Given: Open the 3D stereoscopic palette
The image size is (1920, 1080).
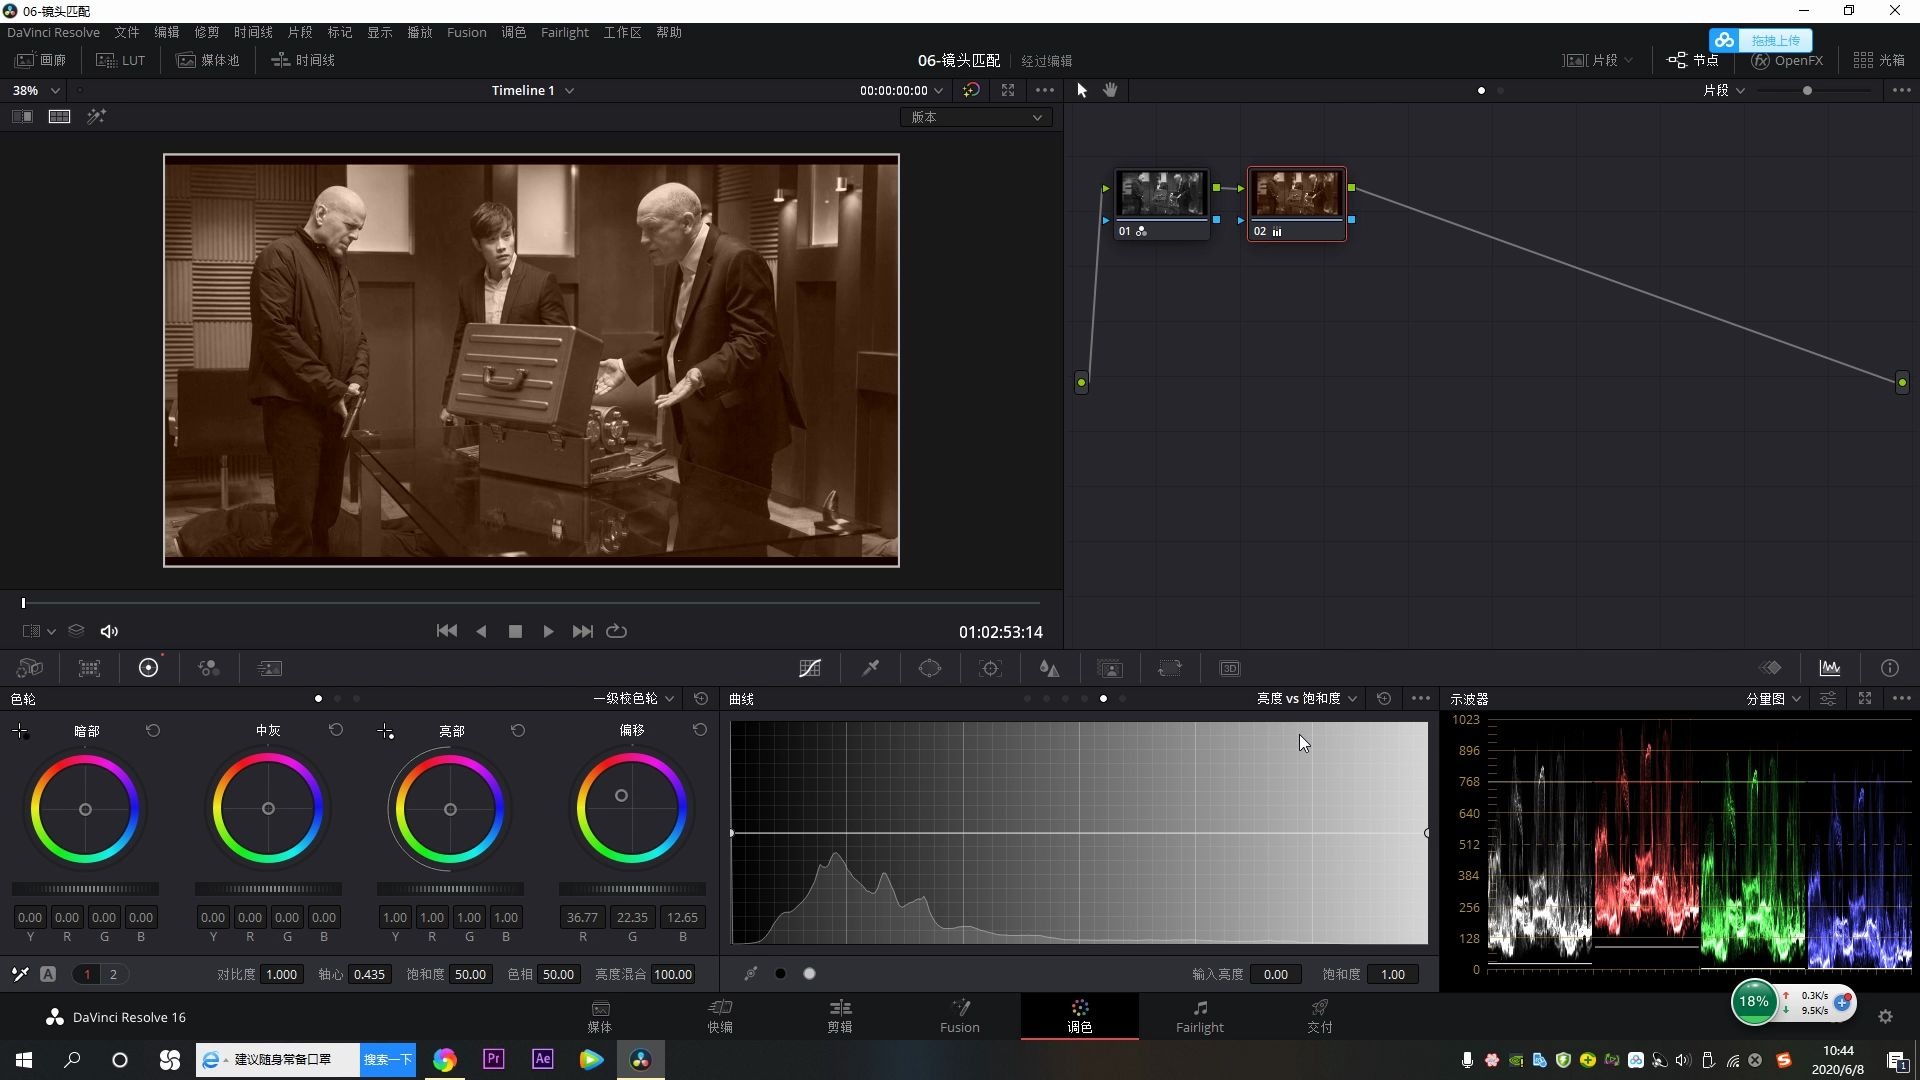Looking at the screenshot, I should tap(1230, 668).
